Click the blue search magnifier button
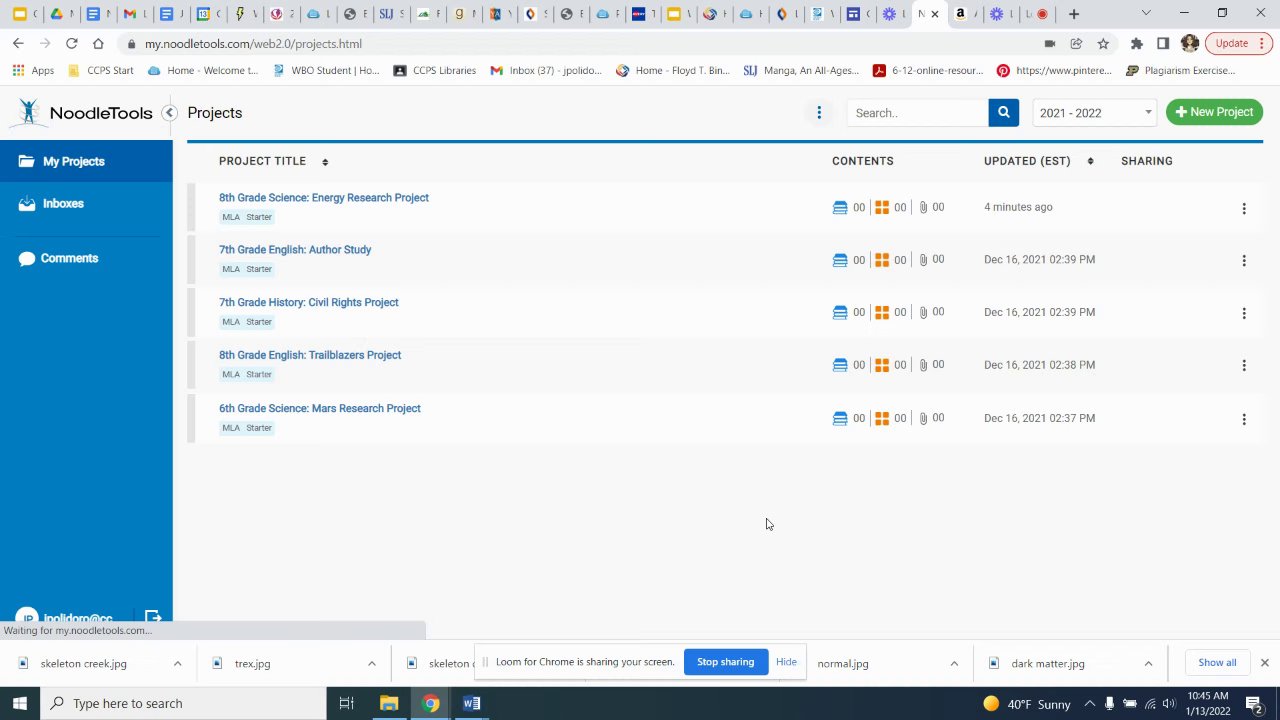Screen dimensions: 1280x720 point(1004,113)
